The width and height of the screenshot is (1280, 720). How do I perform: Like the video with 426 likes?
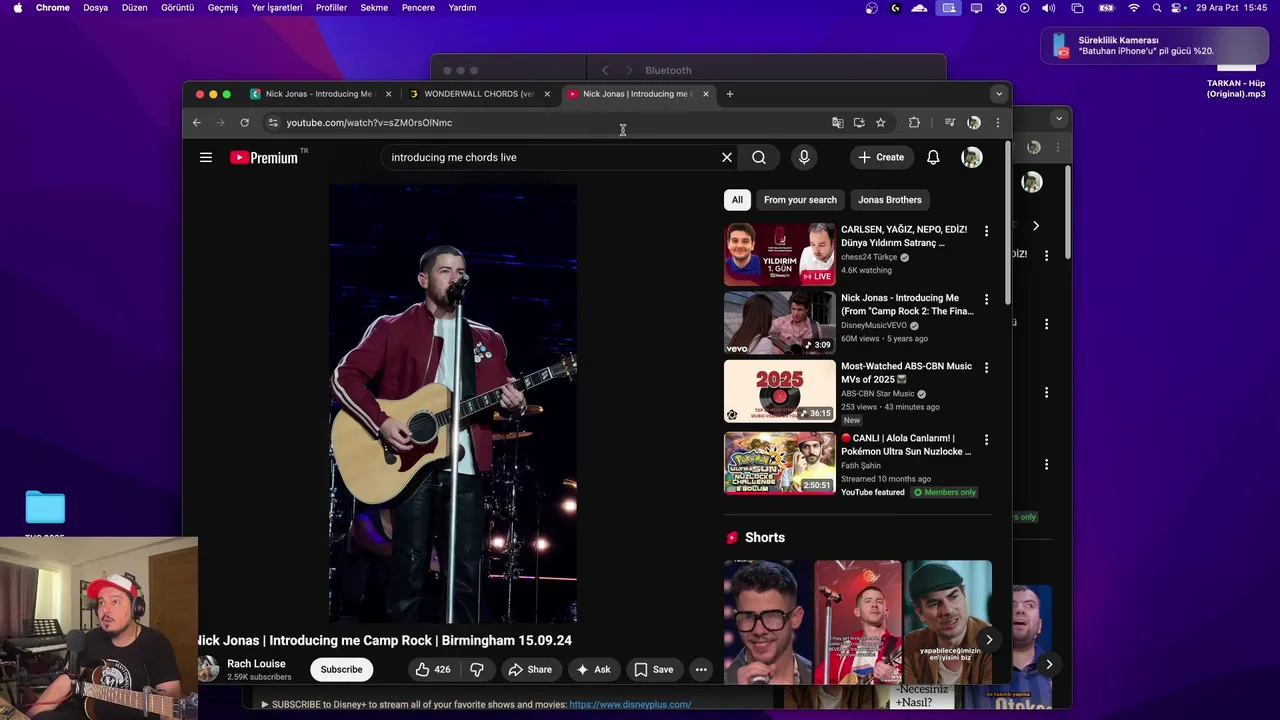[433, 669]
